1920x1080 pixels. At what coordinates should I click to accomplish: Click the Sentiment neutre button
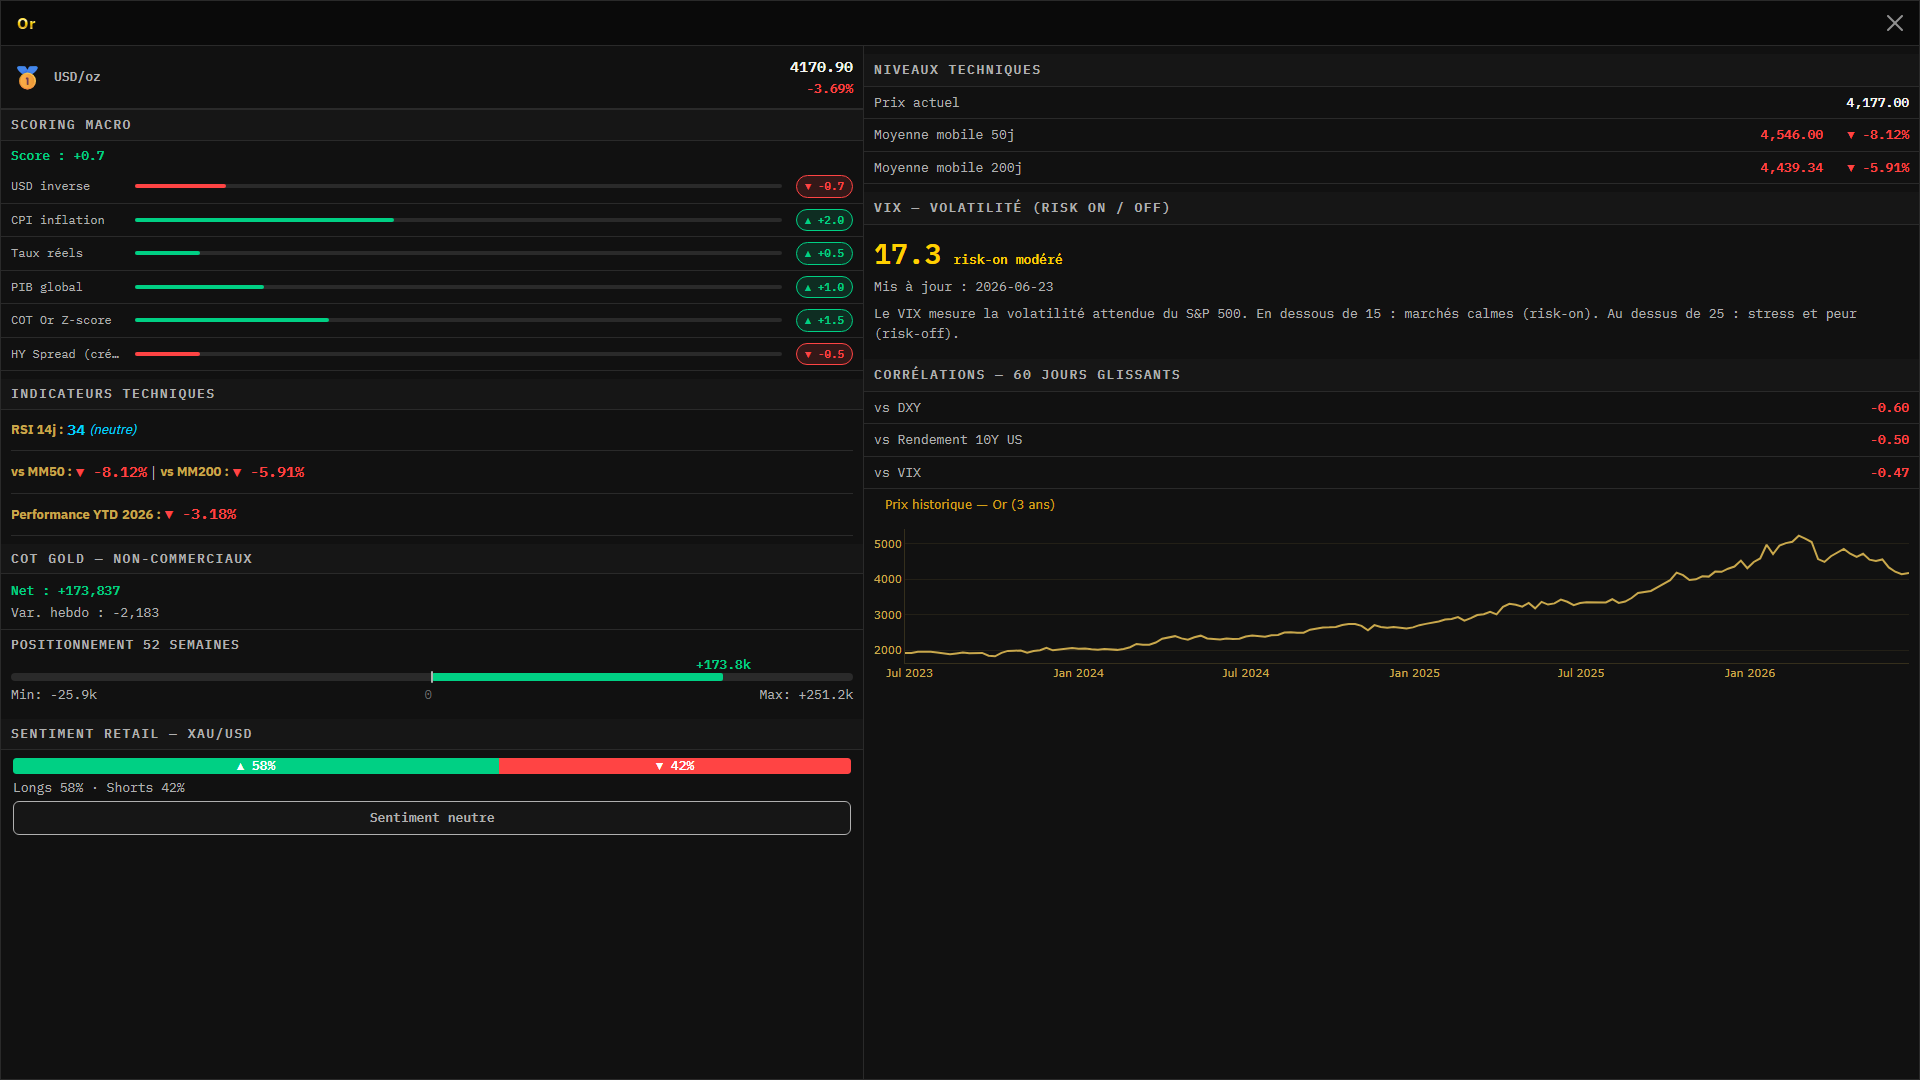[x=432, y=818]
